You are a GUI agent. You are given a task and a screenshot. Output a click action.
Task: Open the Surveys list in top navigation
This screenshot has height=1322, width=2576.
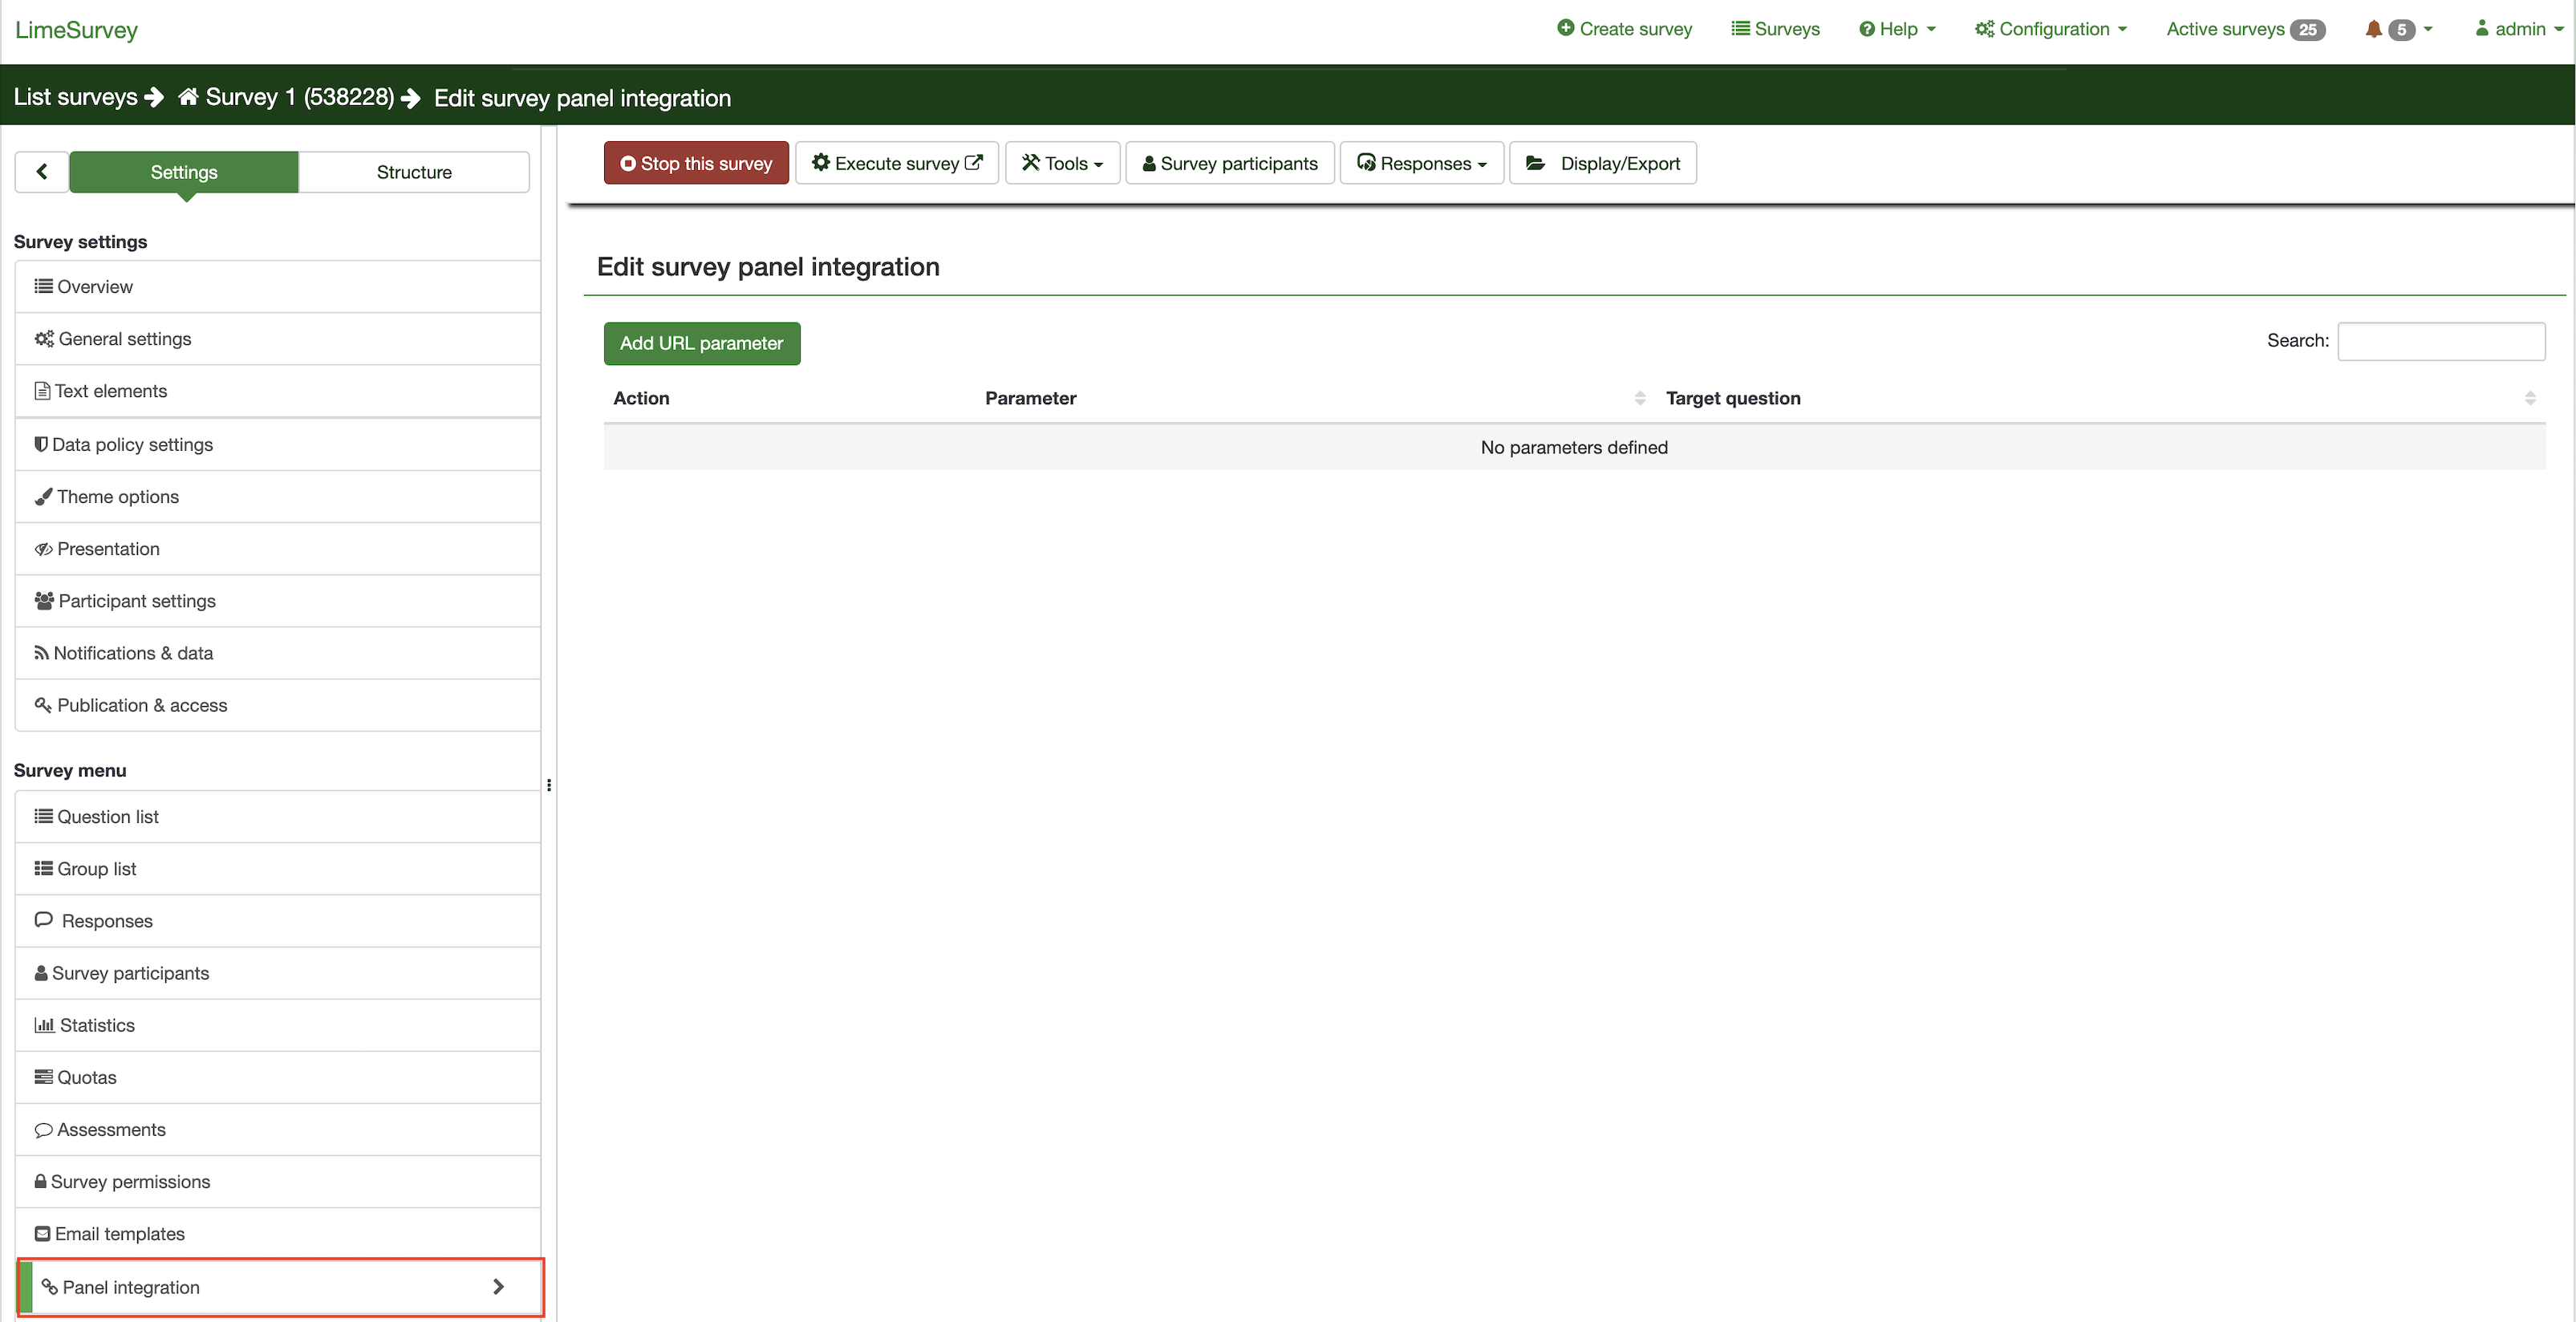coord(1776,29)
